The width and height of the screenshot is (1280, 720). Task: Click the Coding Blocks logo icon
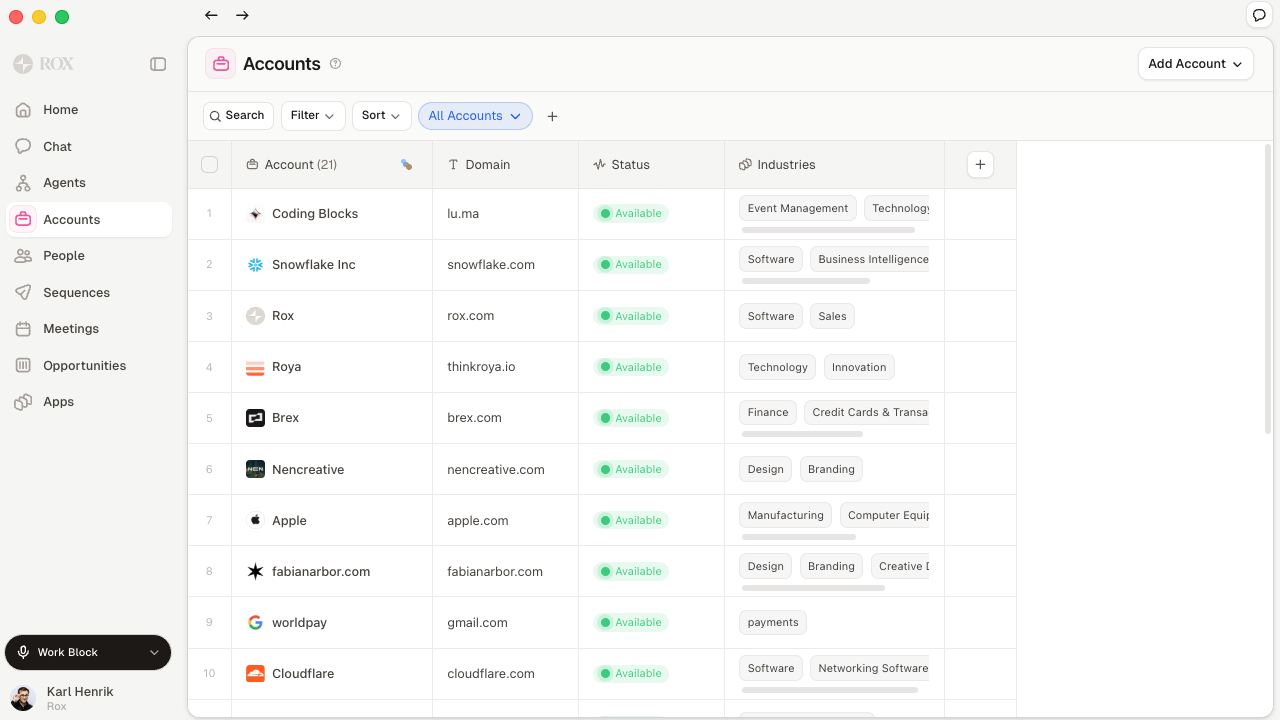pos(255,214)
